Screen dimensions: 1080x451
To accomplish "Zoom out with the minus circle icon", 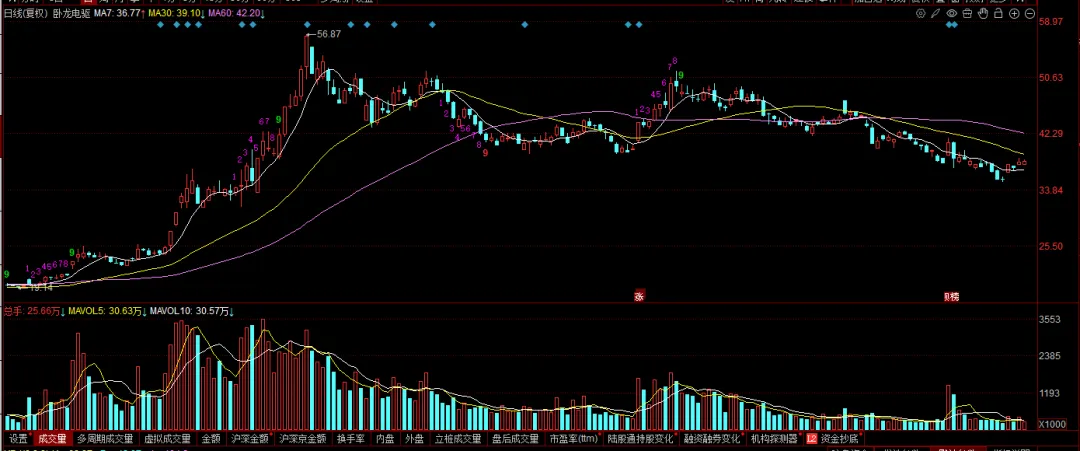I will pyautogui.click(x=1030, y=13).
